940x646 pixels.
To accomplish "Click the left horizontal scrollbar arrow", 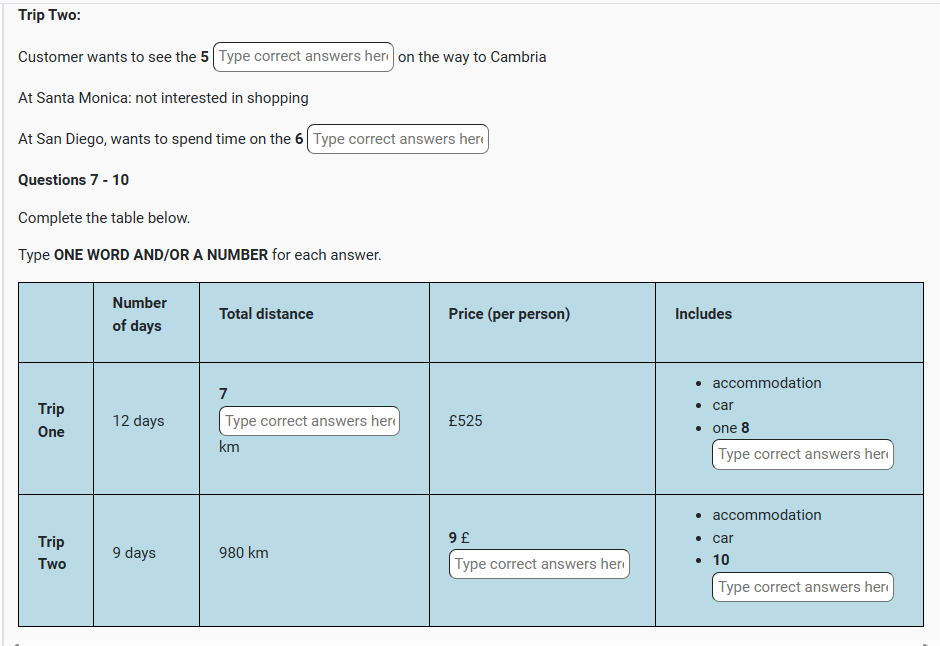I will click(x=15, y=642).
